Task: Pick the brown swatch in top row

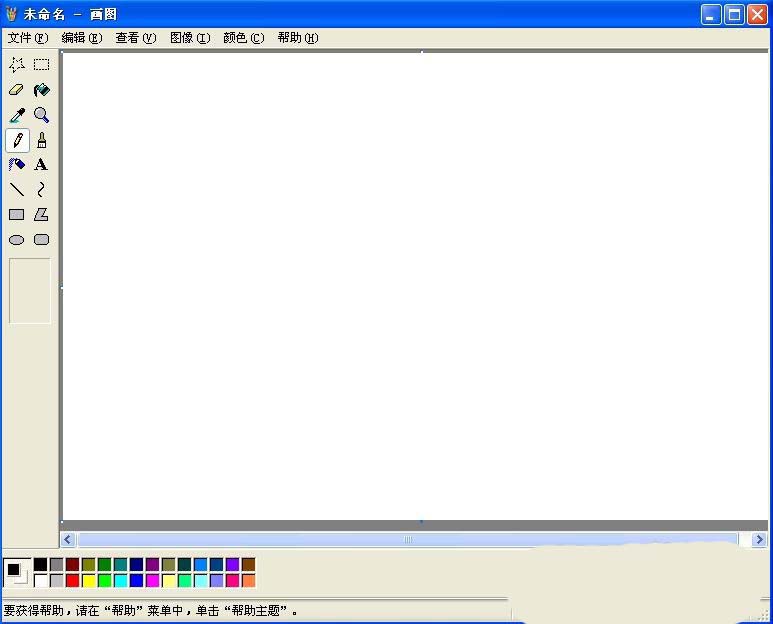Action: point(248,565)
